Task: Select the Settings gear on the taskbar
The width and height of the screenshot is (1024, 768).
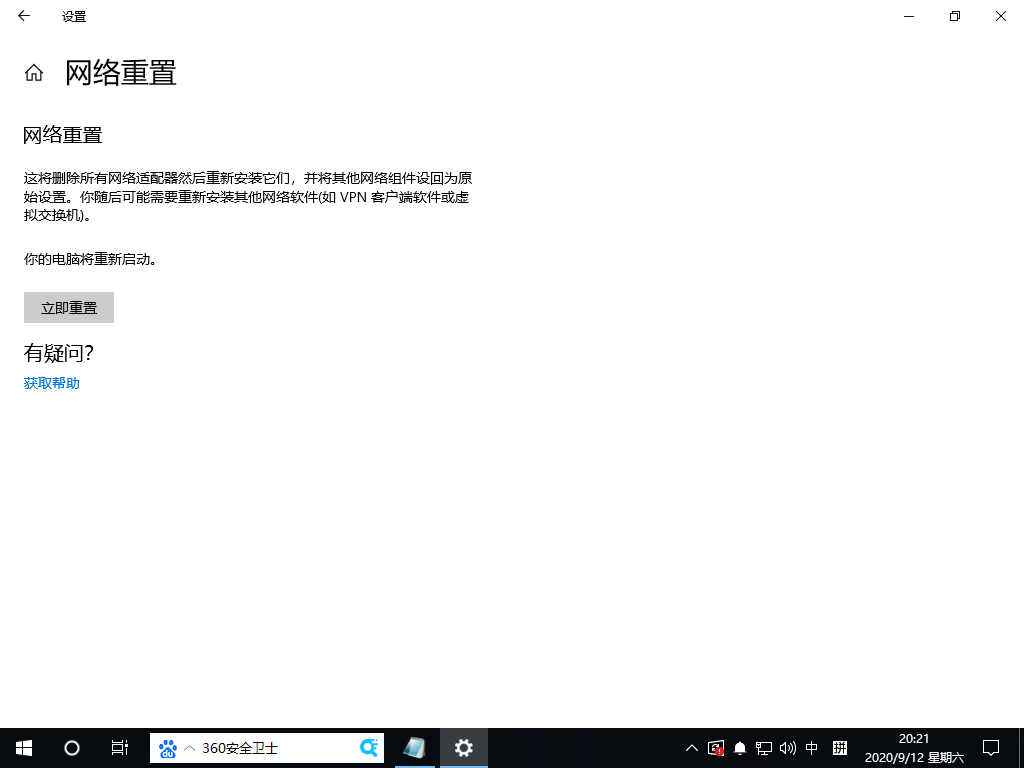Action: (x=463, y=747)
